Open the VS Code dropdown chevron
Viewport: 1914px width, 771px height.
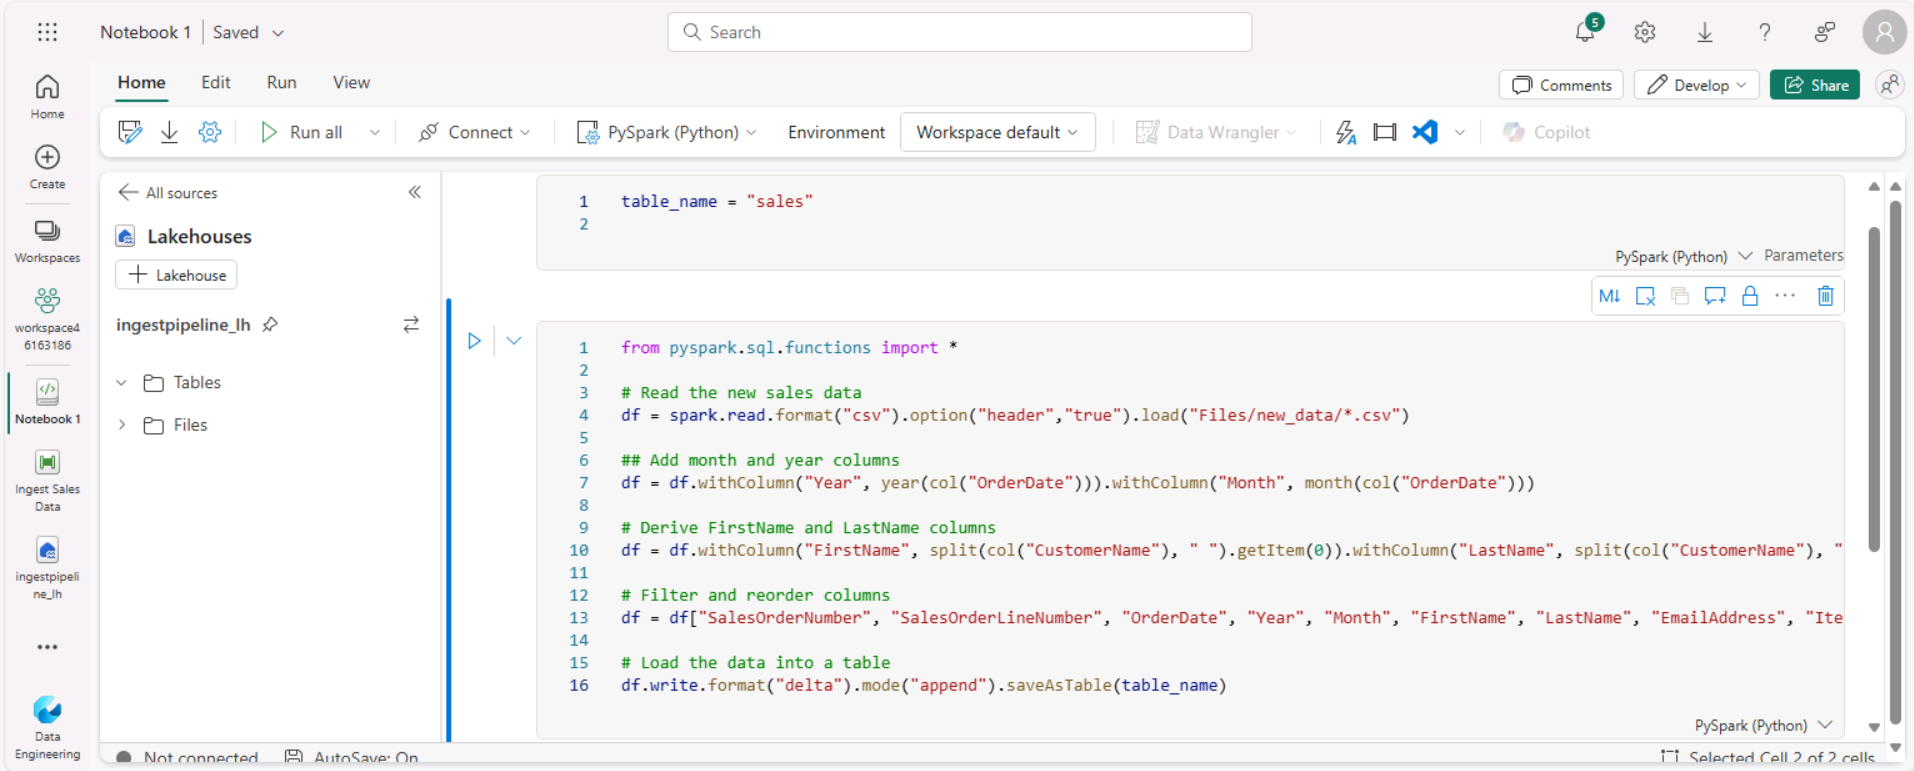click(1460, 132)
